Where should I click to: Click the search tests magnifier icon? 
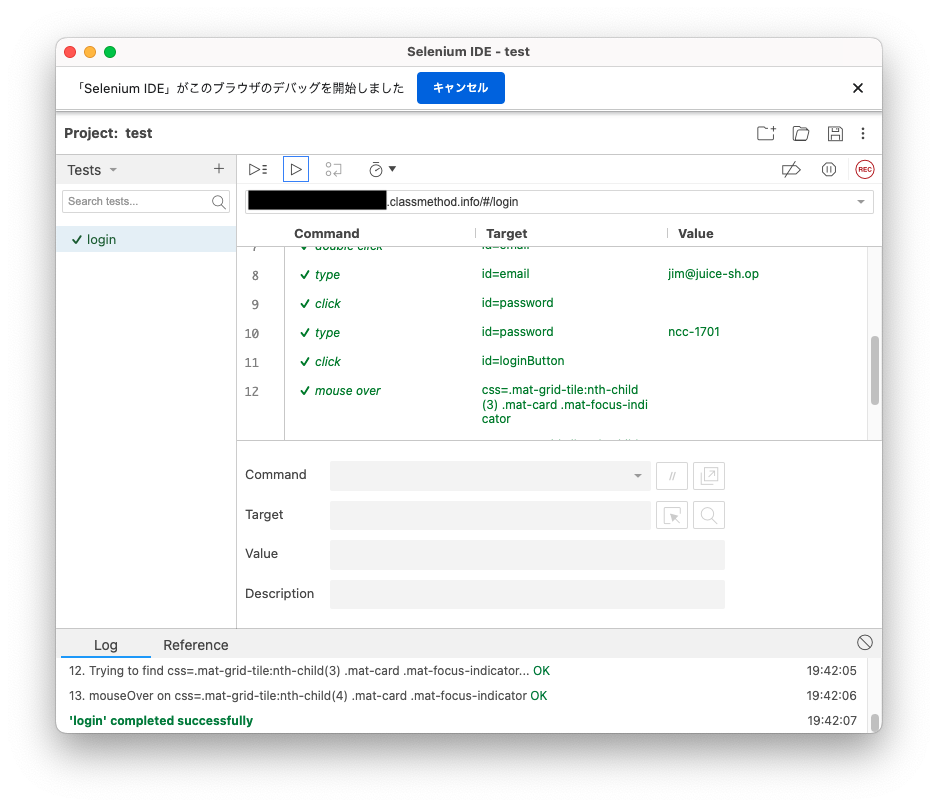tap(219, 202)
